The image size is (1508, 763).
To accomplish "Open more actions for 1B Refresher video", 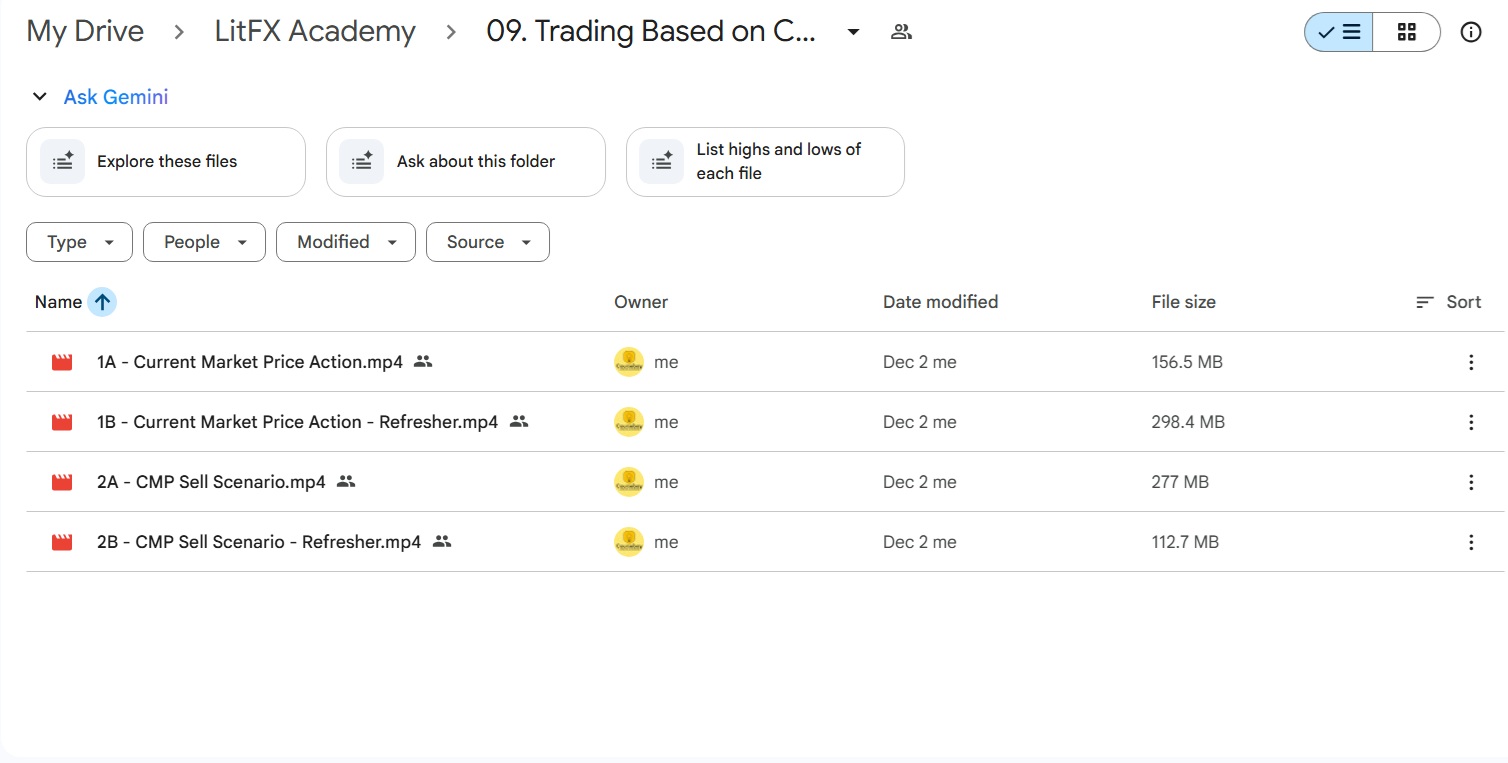I will [x=1470, y=422].
